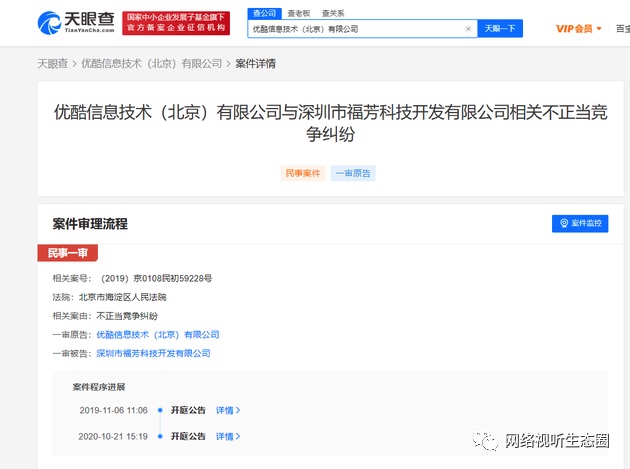Clear the search box with the X icon
This screenshot has height=469, width=630.
(x=468, y=29)
